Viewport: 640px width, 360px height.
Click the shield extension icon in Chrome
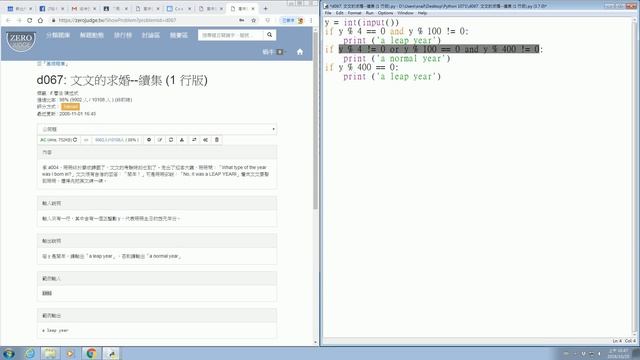(x=268, y=20)
